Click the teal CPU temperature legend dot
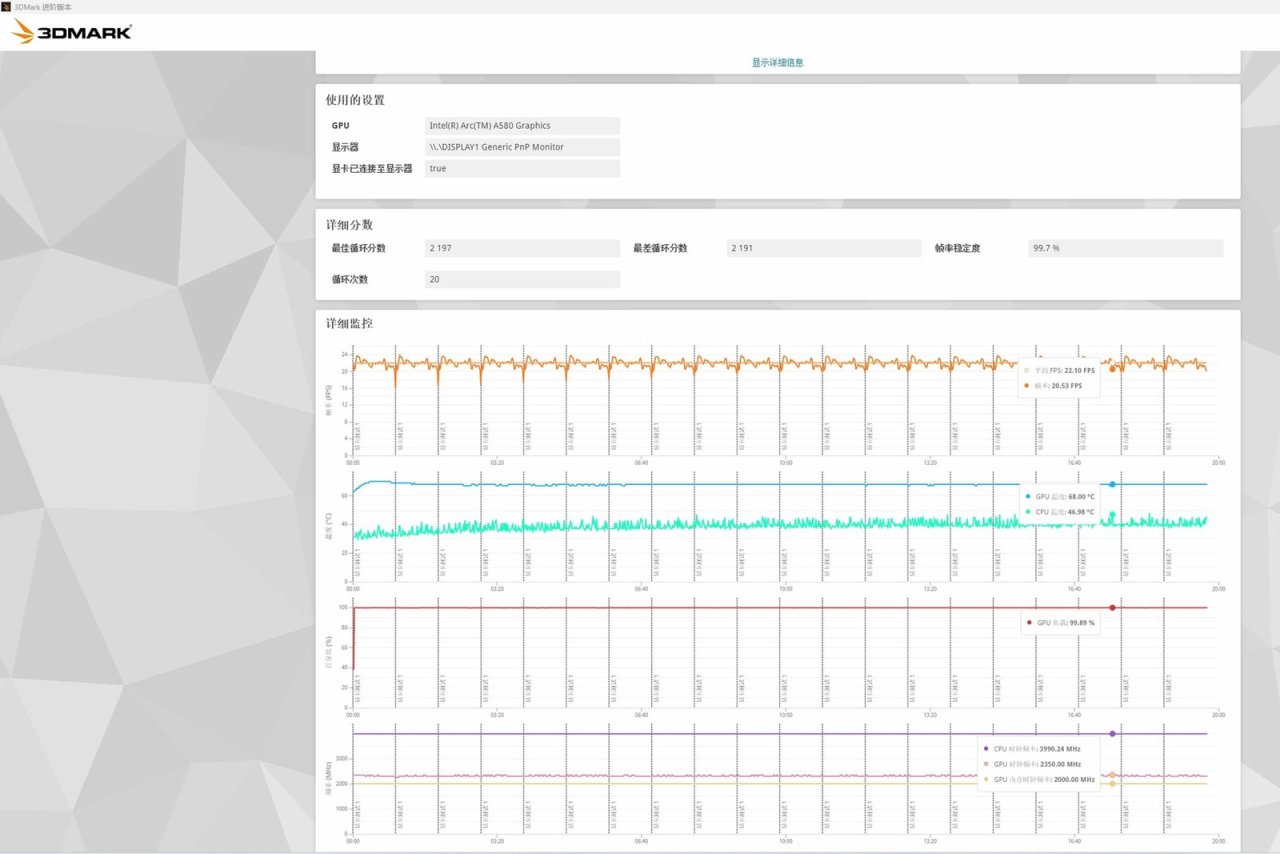 tap(1028, 512)
